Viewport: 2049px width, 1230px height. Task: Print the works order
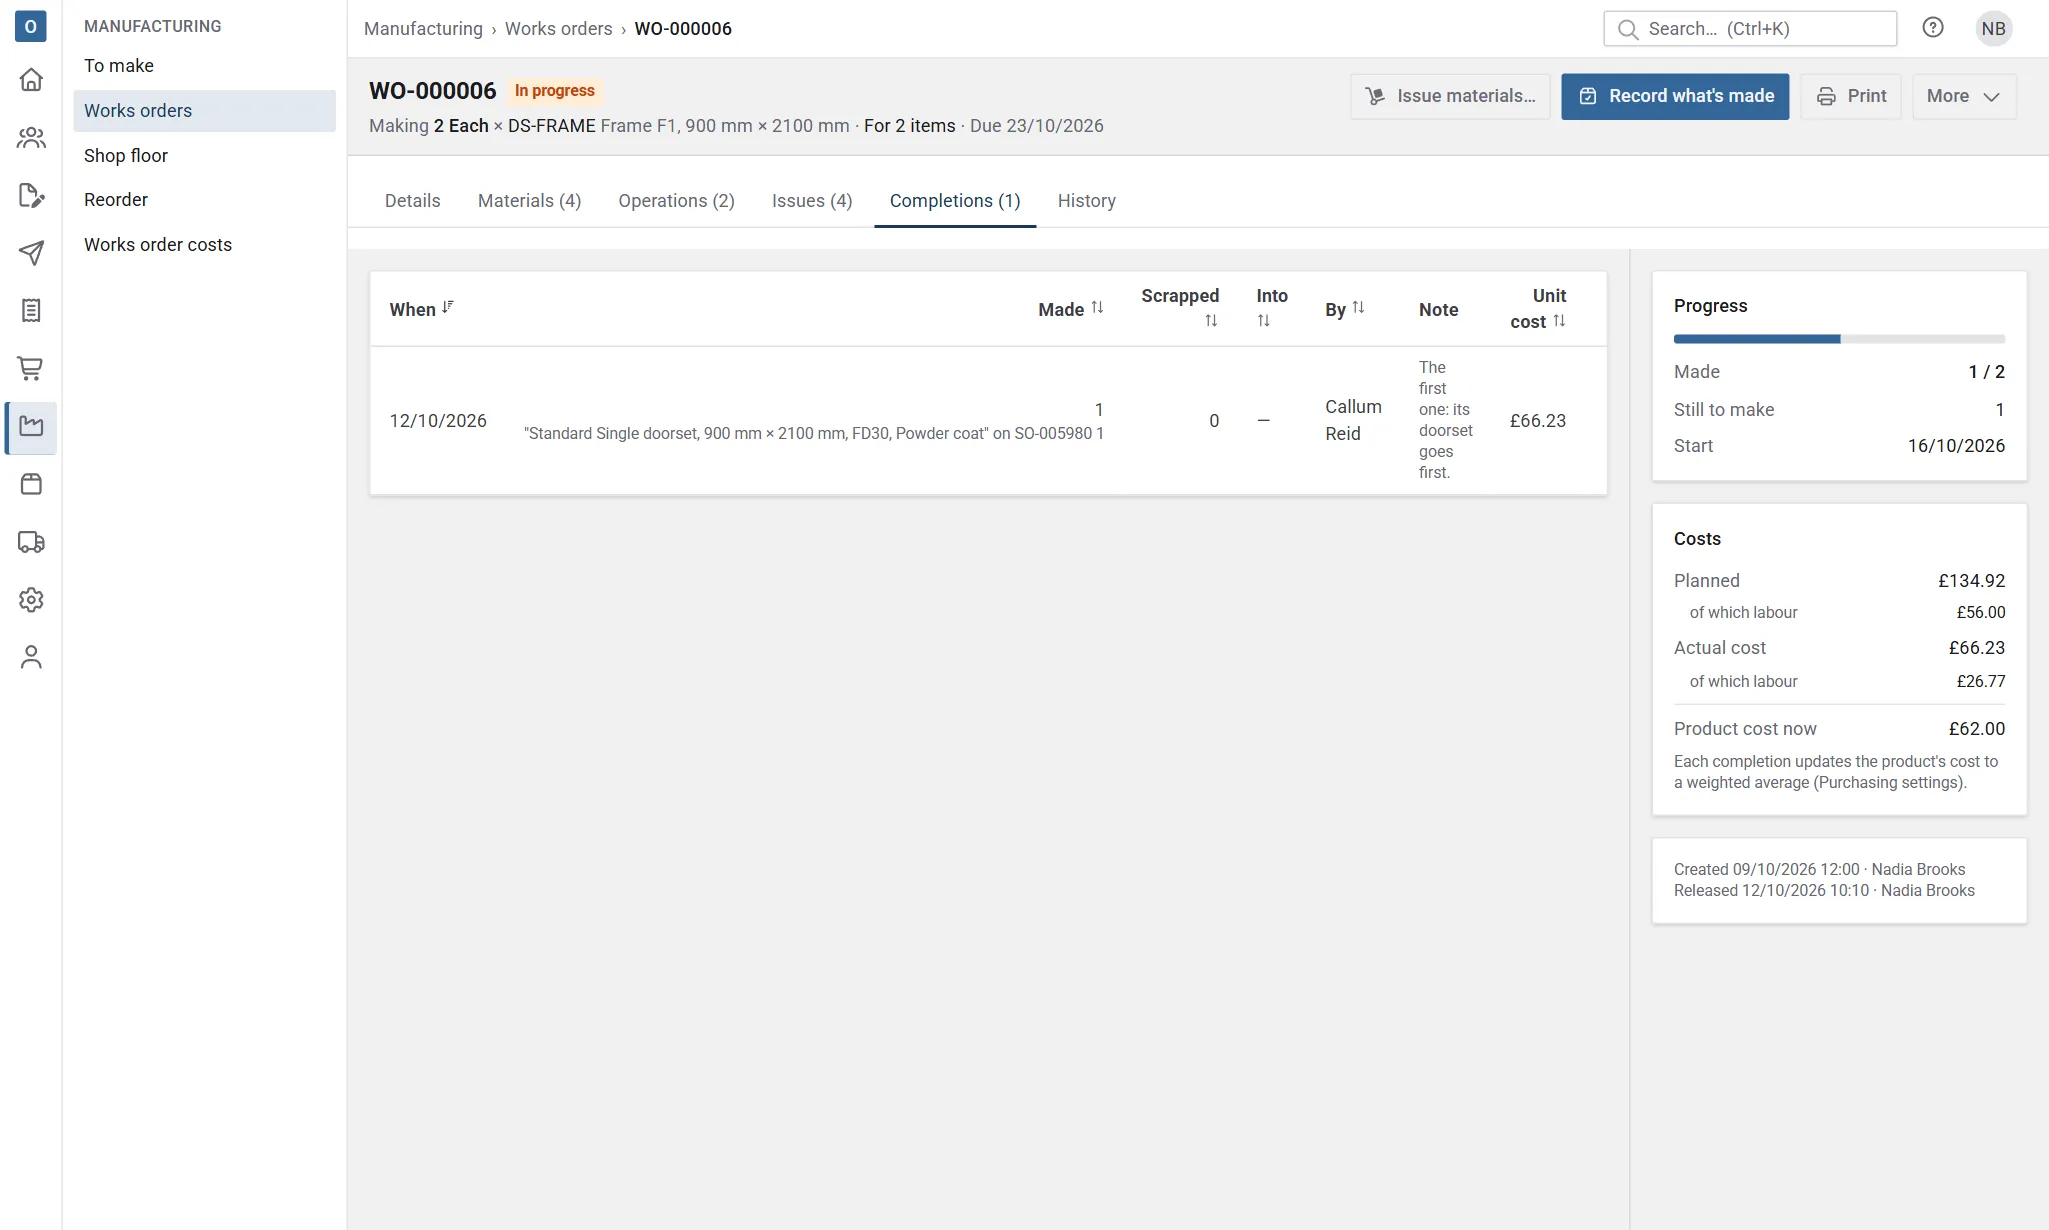click(1850, 96)
